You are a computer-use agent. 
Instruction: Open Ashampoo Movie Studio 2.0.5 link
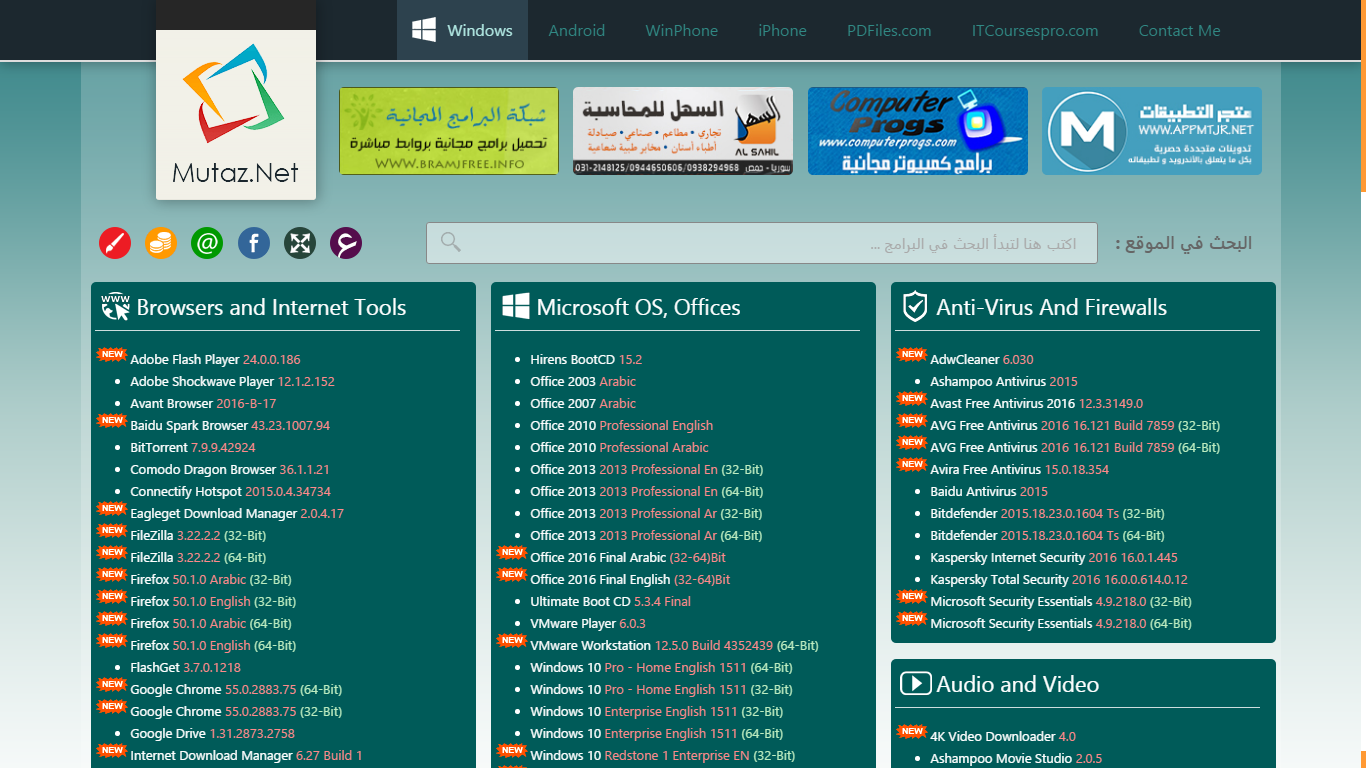(x=1016, y=759)
